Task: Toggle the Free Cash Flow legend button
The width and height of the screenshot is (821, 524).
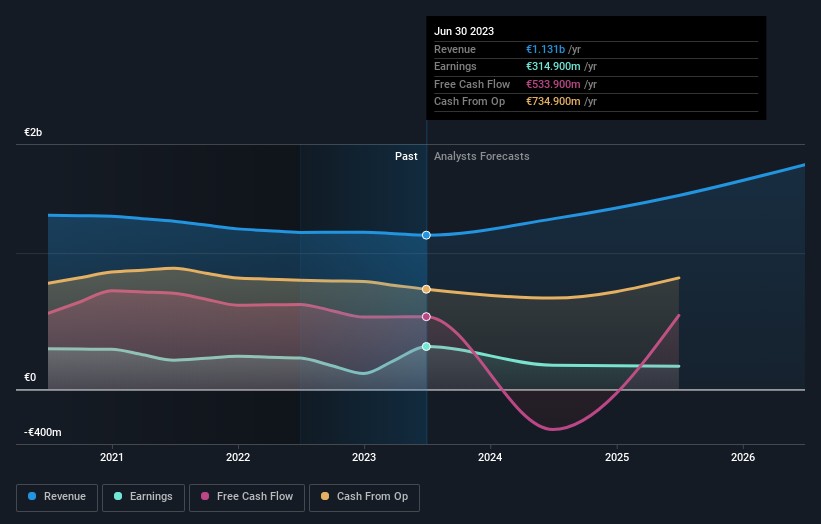Action: pos(247,497)
